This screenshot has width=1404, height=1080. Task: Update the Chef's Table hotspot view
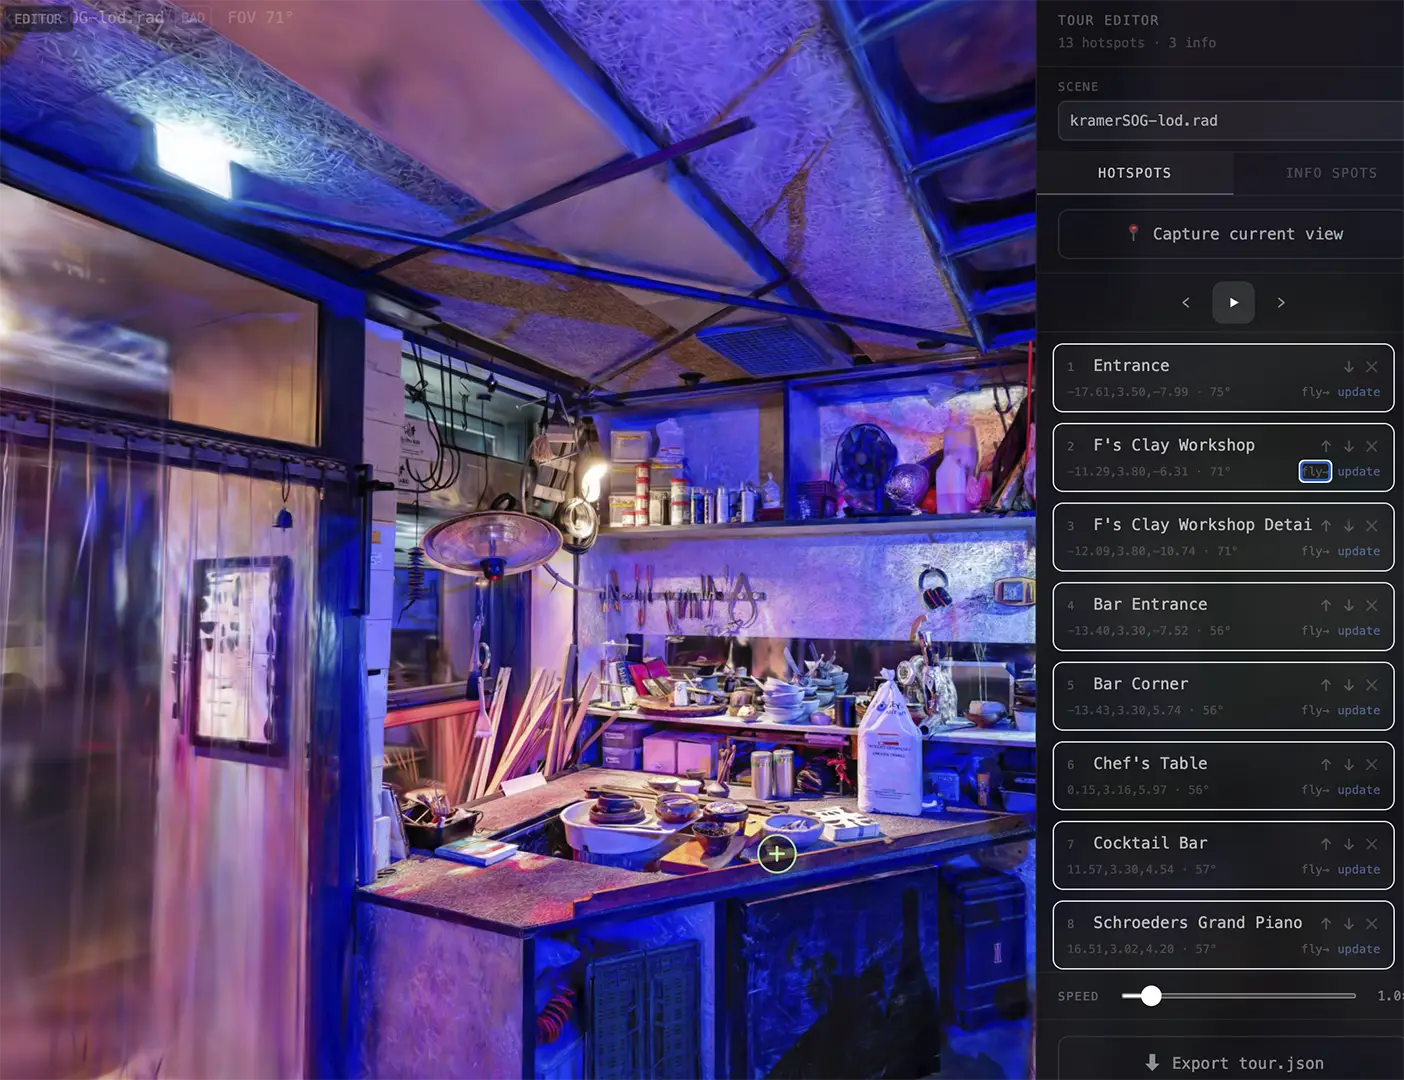(1358, 790)
